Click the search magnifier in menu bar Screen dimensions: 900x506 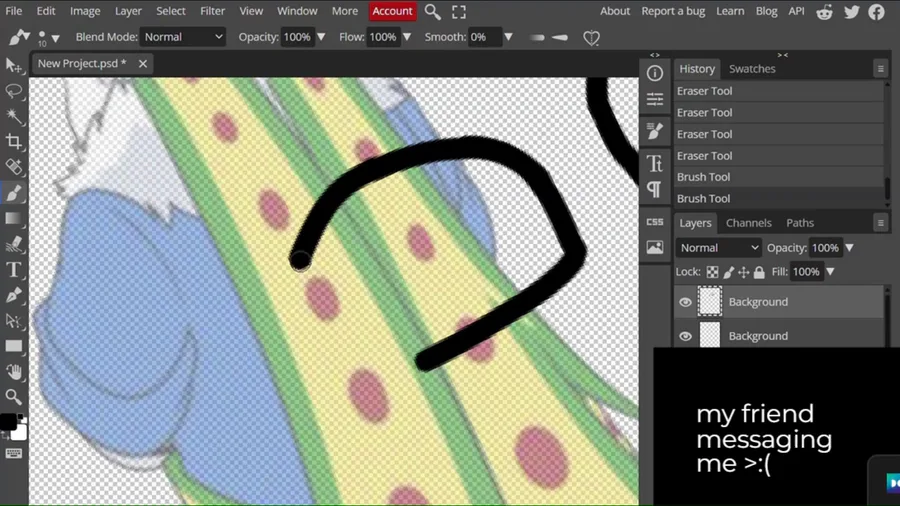click(432, 11)
